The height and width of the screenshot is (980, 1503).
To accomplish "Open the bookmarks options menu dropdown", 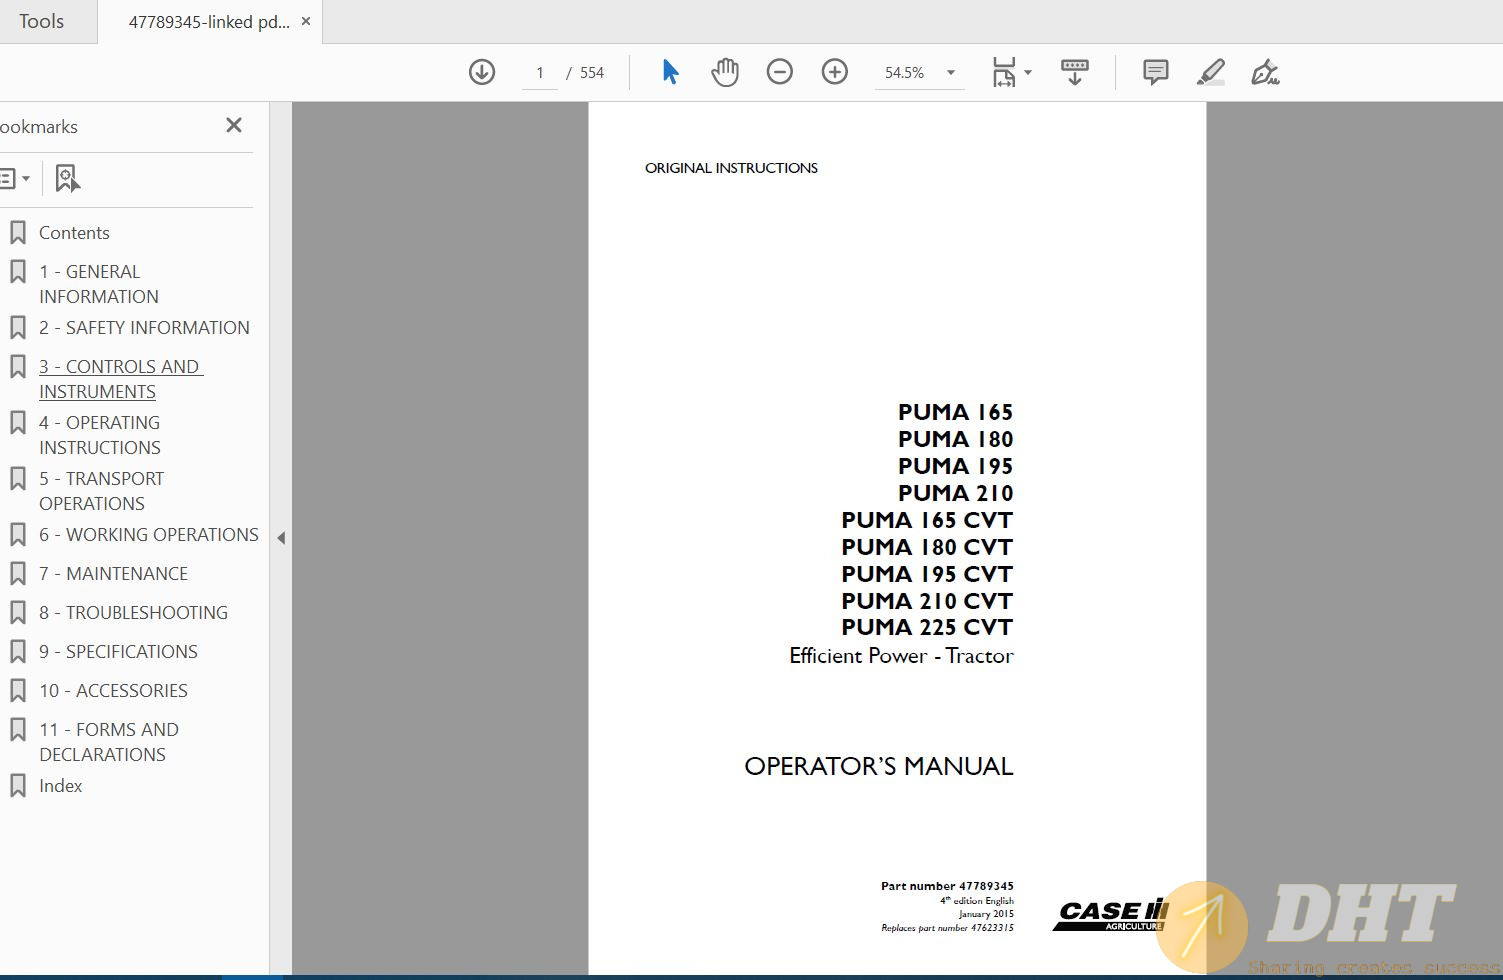I will coord(14,178).
